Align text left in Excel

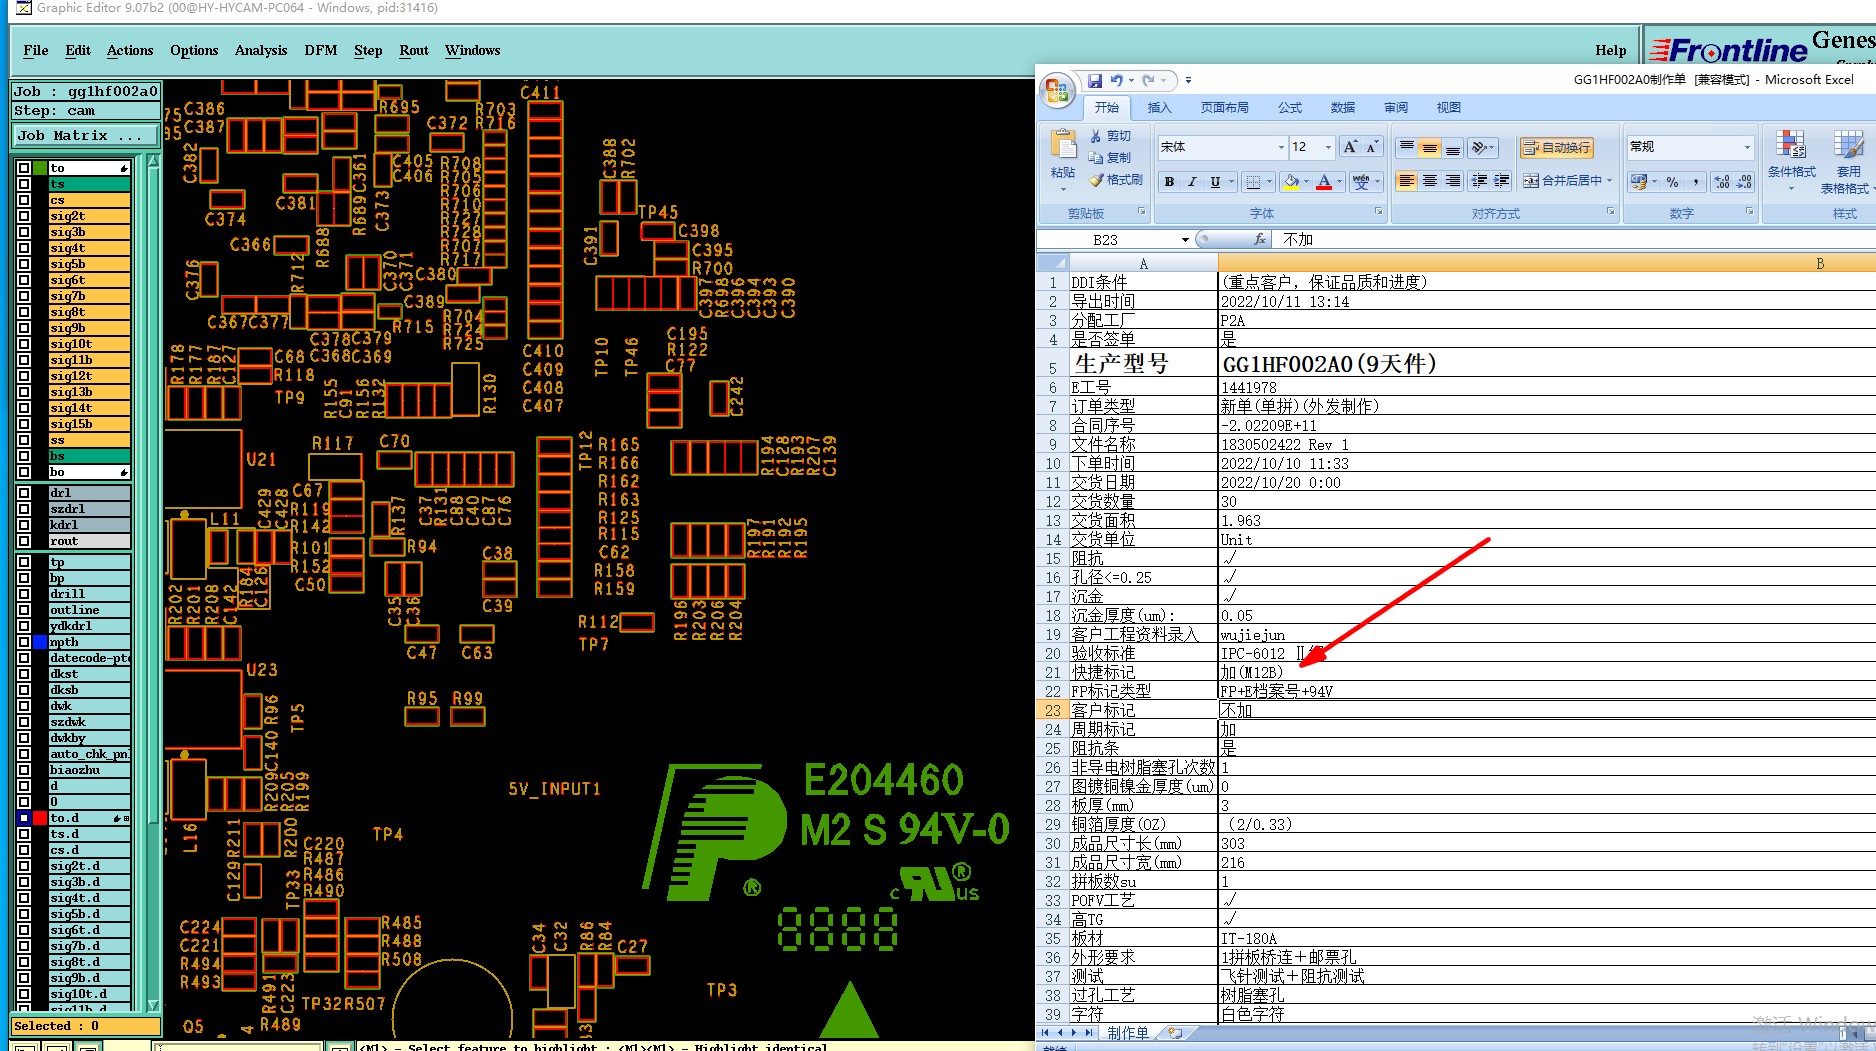coord(1407,181)
